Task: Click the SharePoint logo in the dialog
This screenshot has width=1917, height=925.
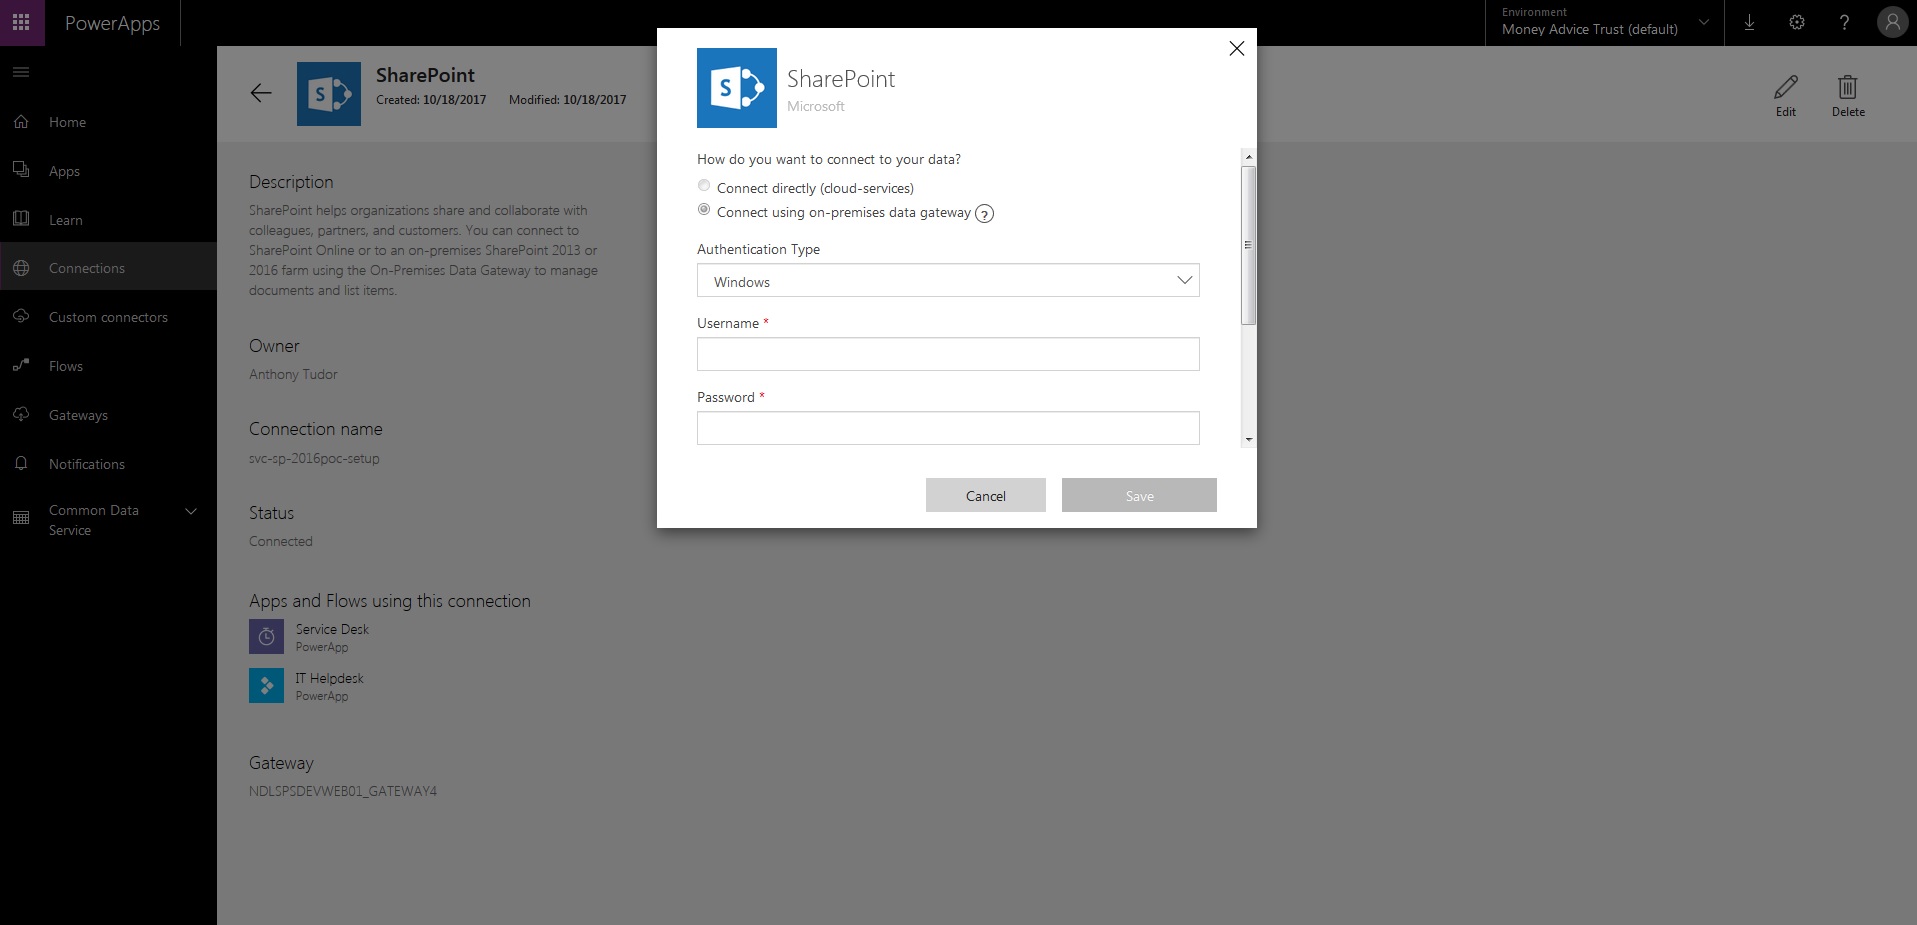Action: pyautogui.click(x=737, y=88)
